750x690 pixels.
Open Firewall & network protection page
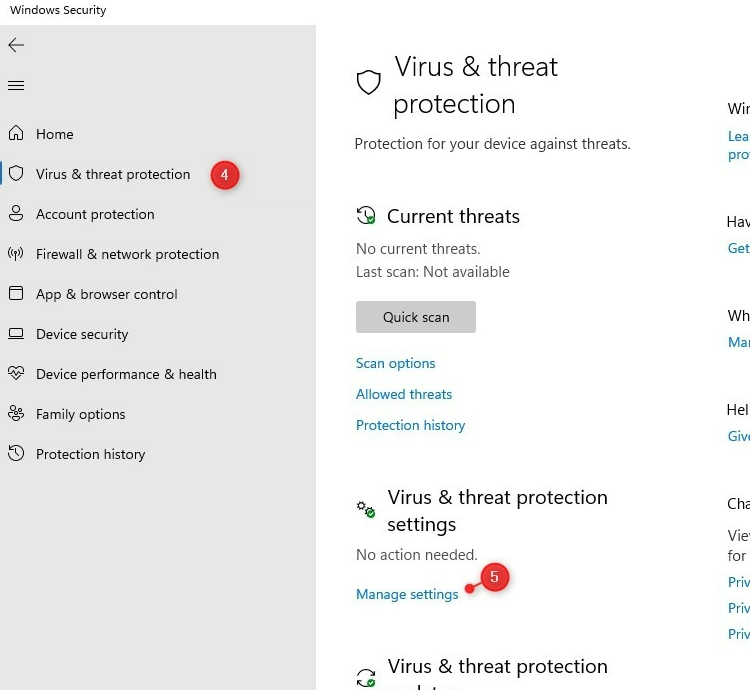127,254
